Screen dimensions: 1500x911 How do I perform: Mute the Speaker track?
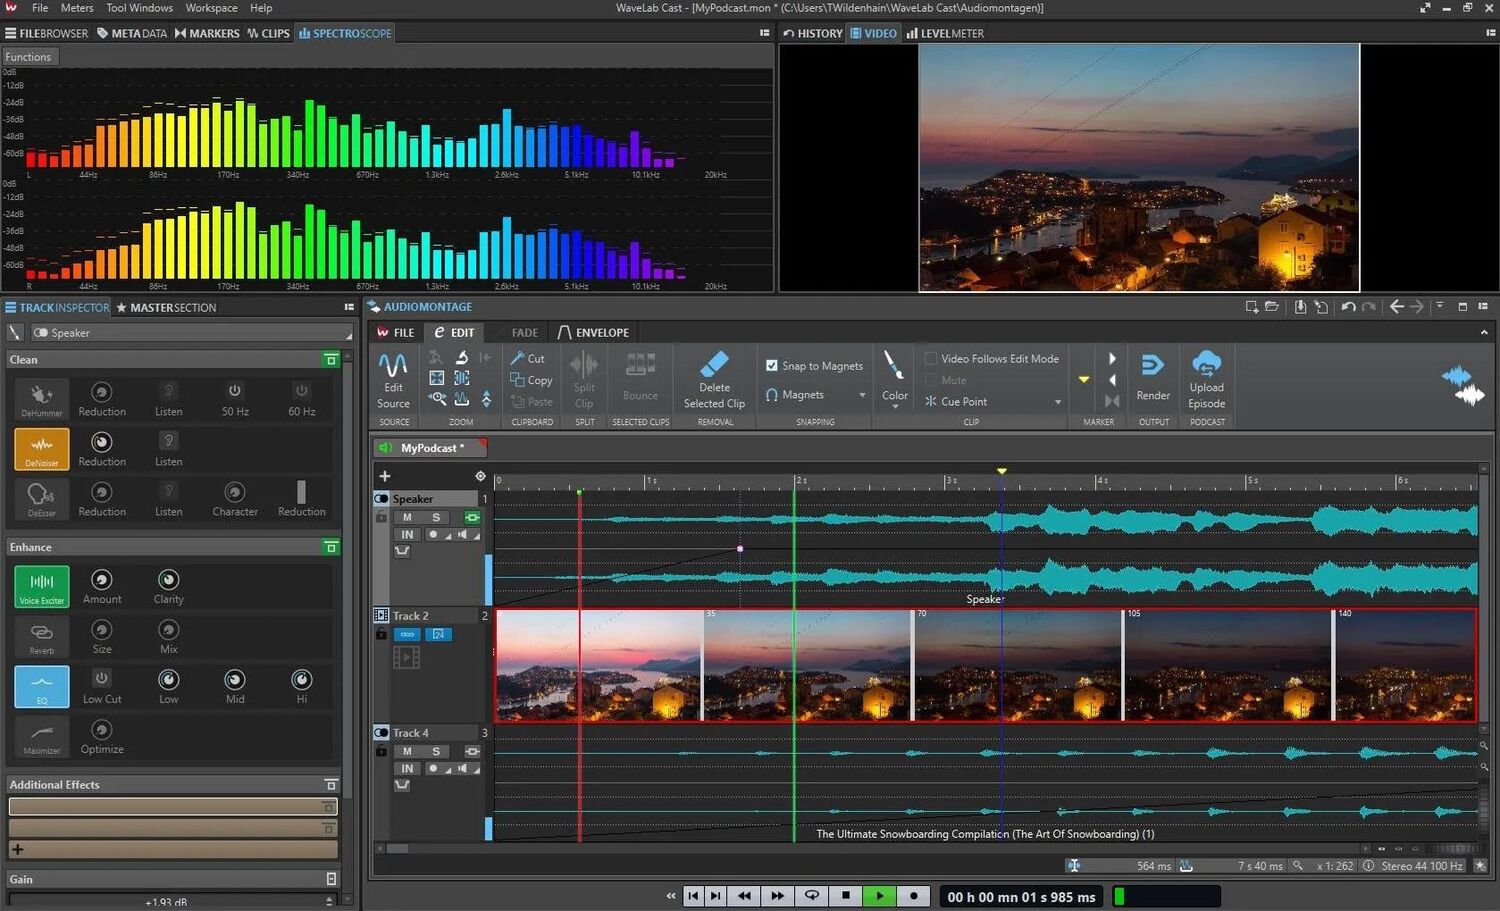tap(407, 517)
